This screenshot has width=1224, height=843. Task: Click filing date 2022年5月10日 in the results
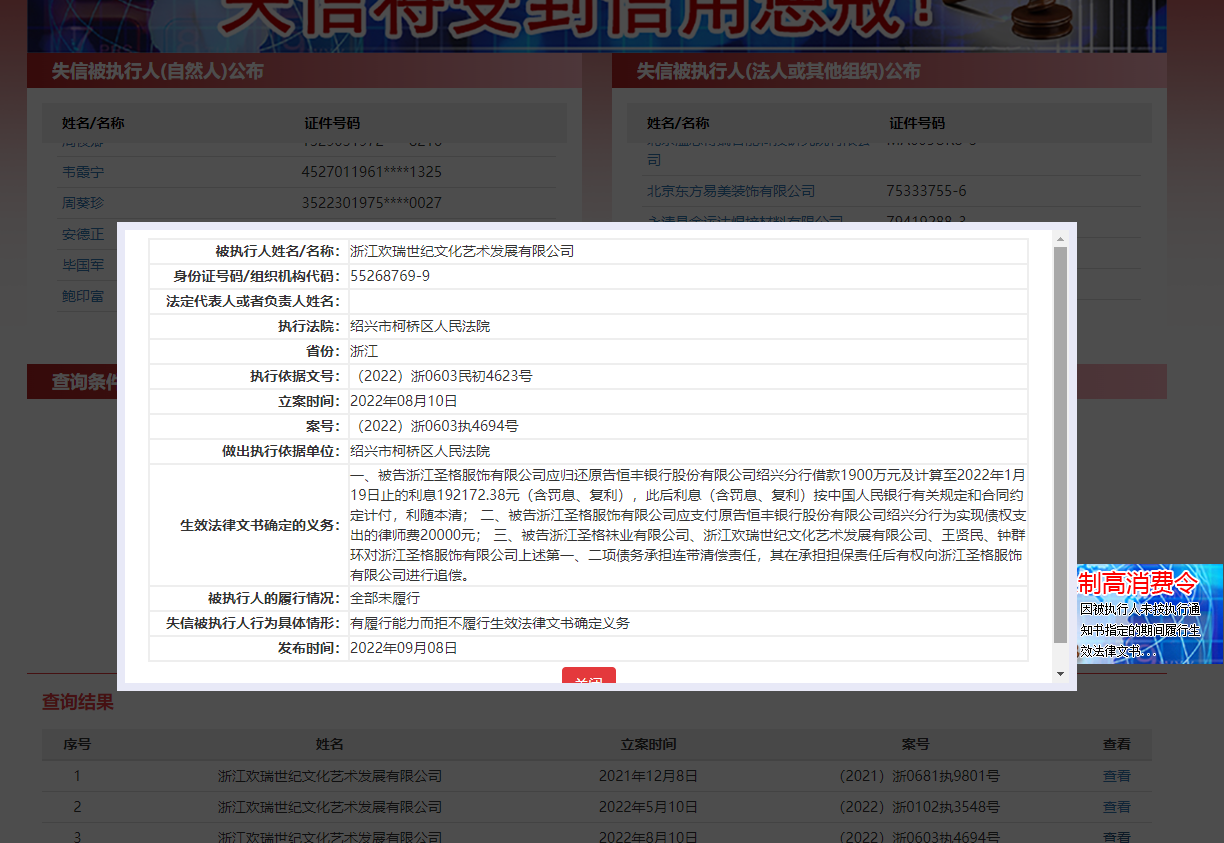pos(648,807)
